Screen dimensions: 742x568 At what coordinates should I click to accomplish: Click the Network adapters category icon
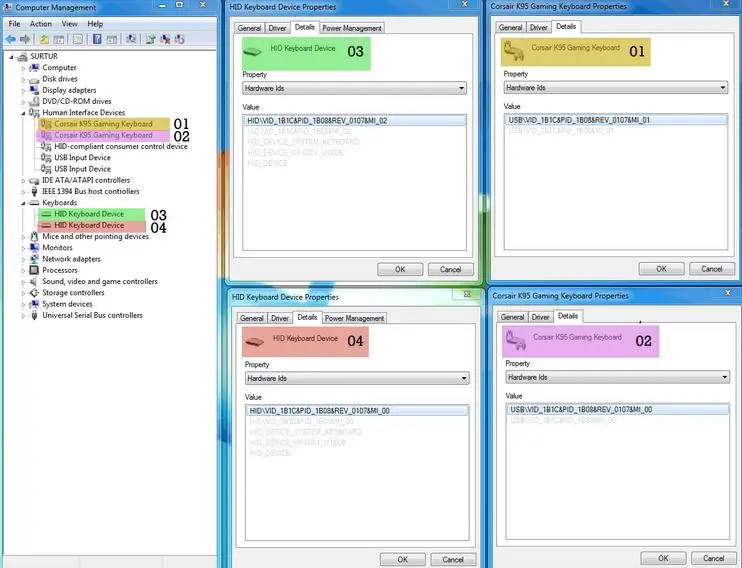tap(34, 259)
